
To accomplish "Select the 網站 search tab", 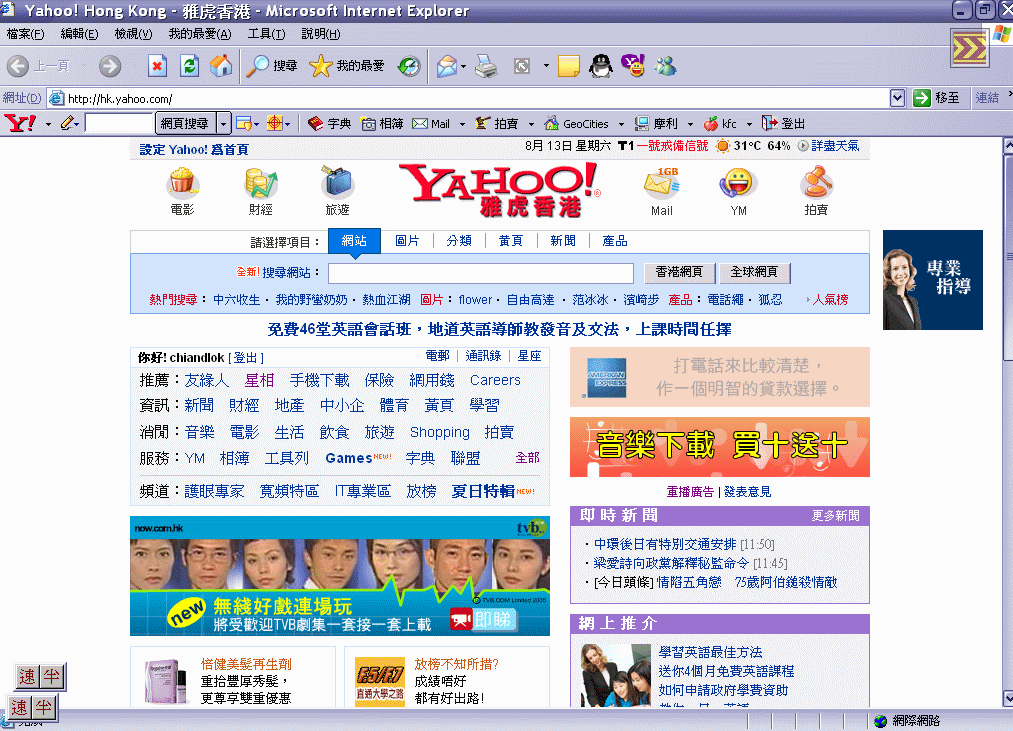I will 354,240.
